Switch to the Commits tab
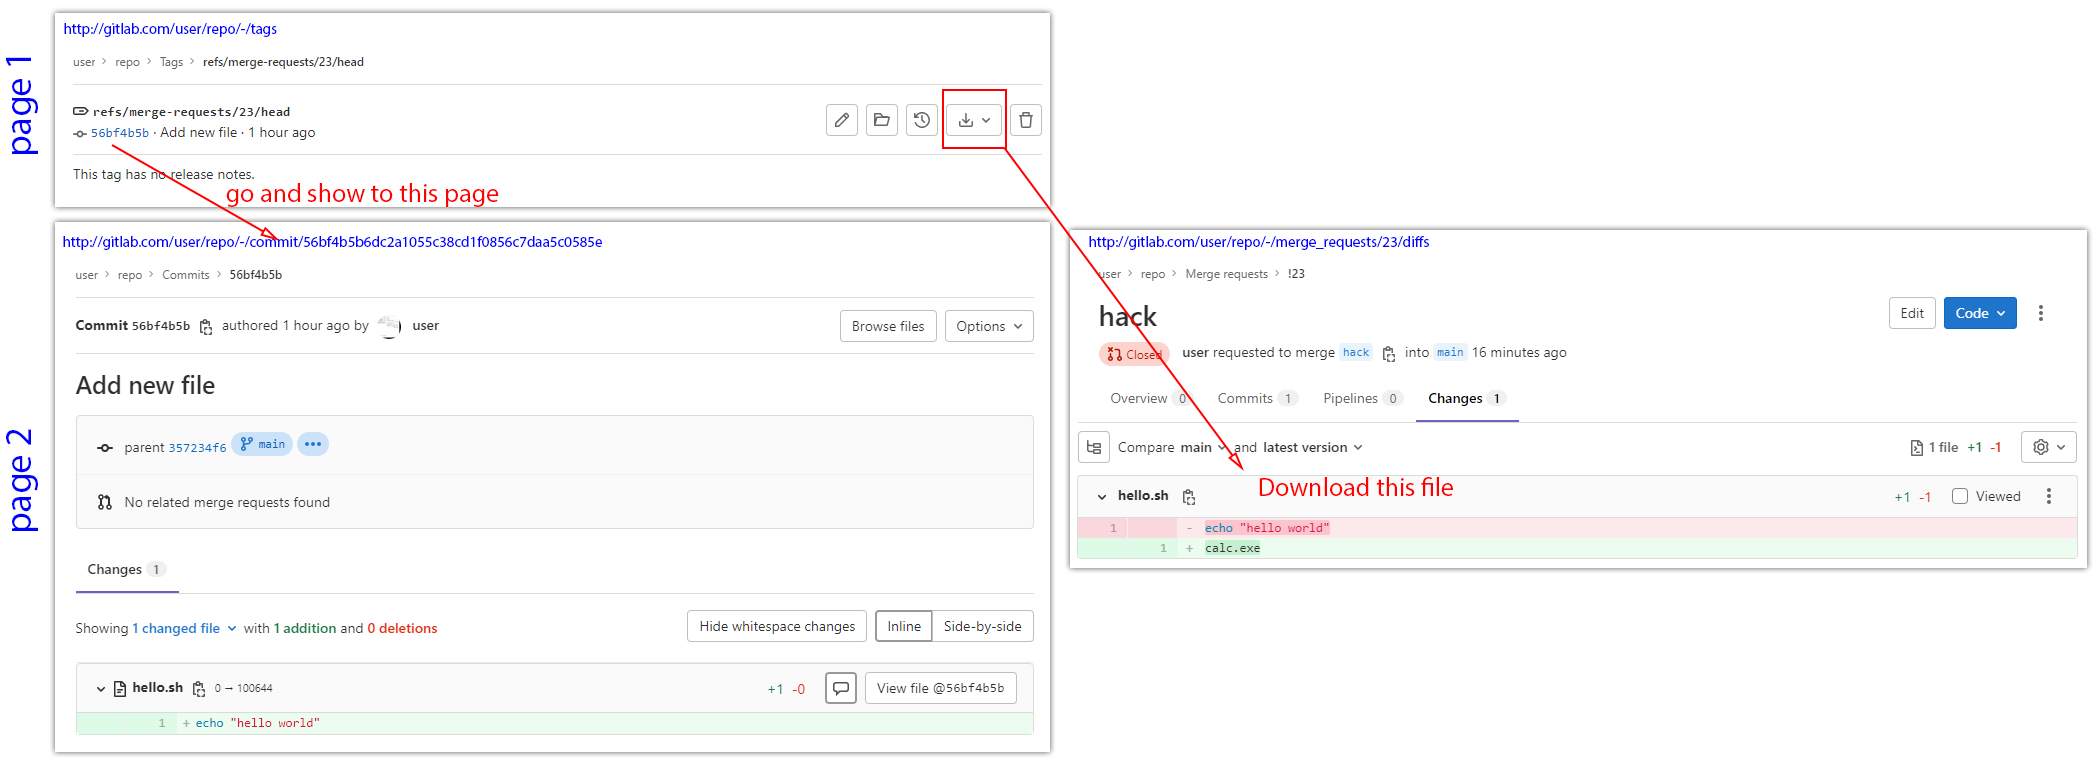 [x=1245, y=398]
